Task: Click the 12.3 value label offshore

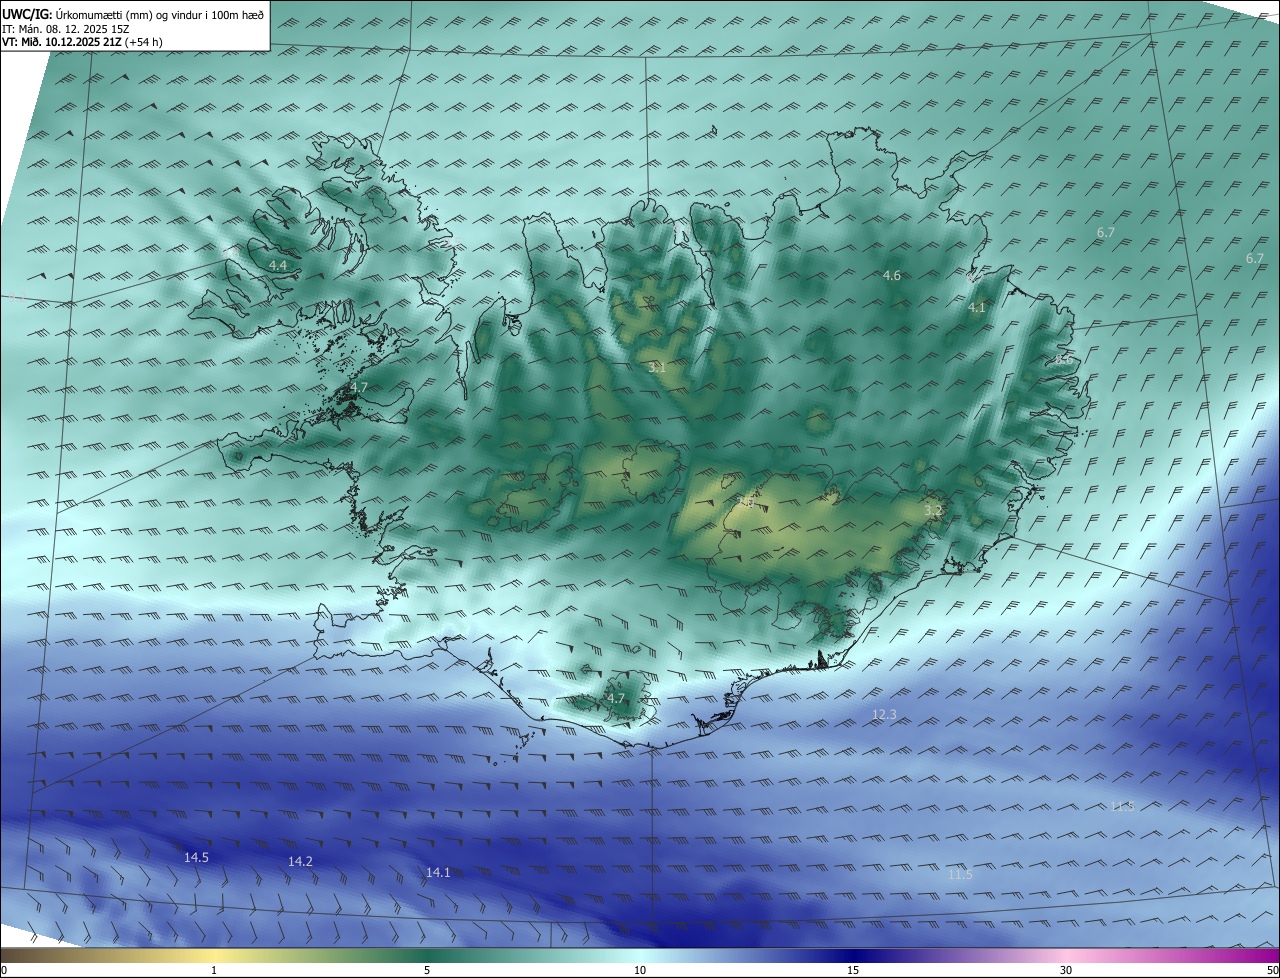Action: (884, 714)
